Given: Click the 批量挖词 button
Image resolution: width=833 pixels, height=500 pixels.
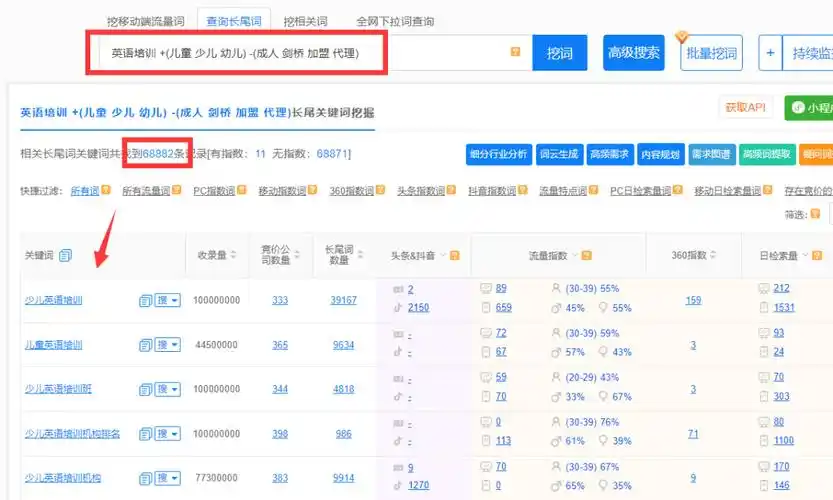Looking at the screenshot, I should tap(711, 53).
